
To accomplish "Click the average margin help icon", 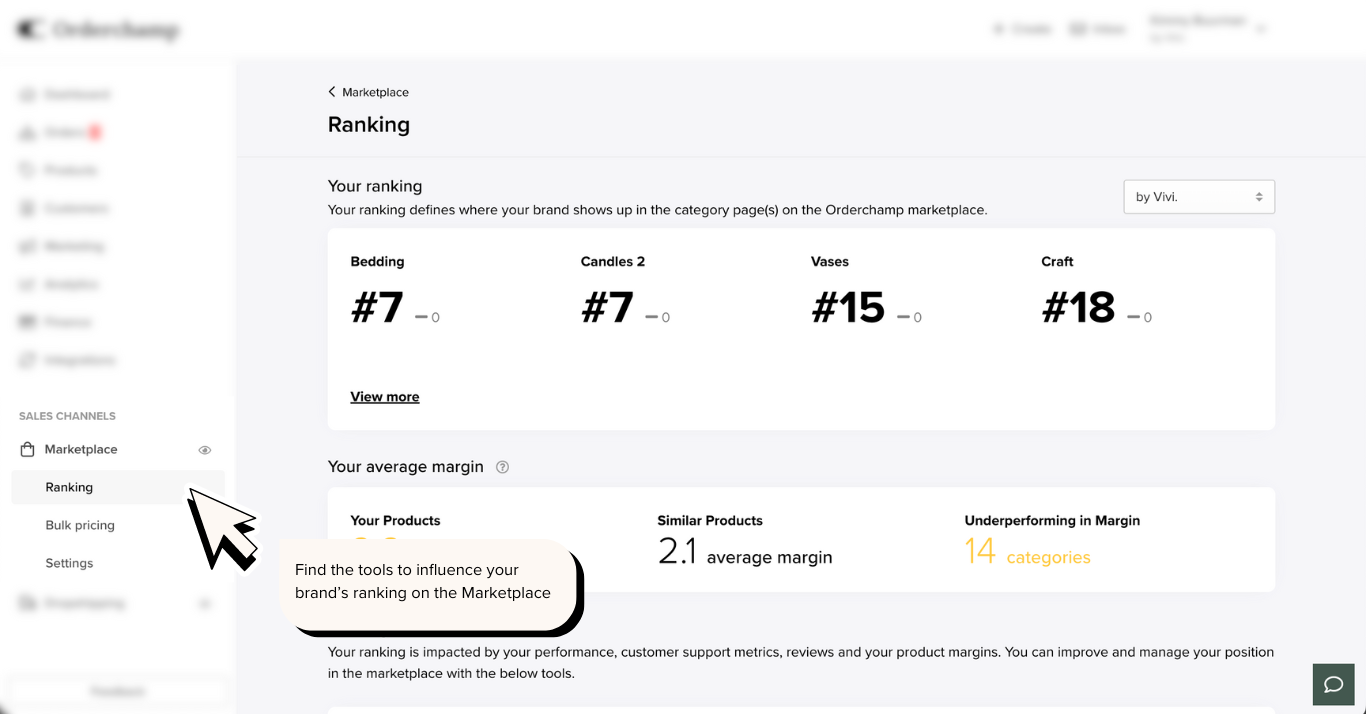I will [502, 467].
